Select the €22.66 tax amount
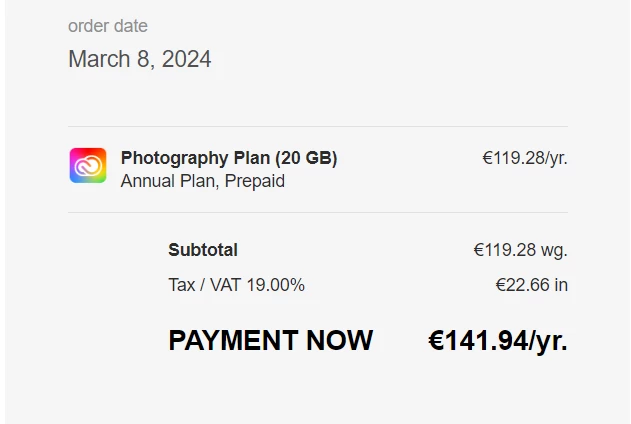 coord(531,285)
